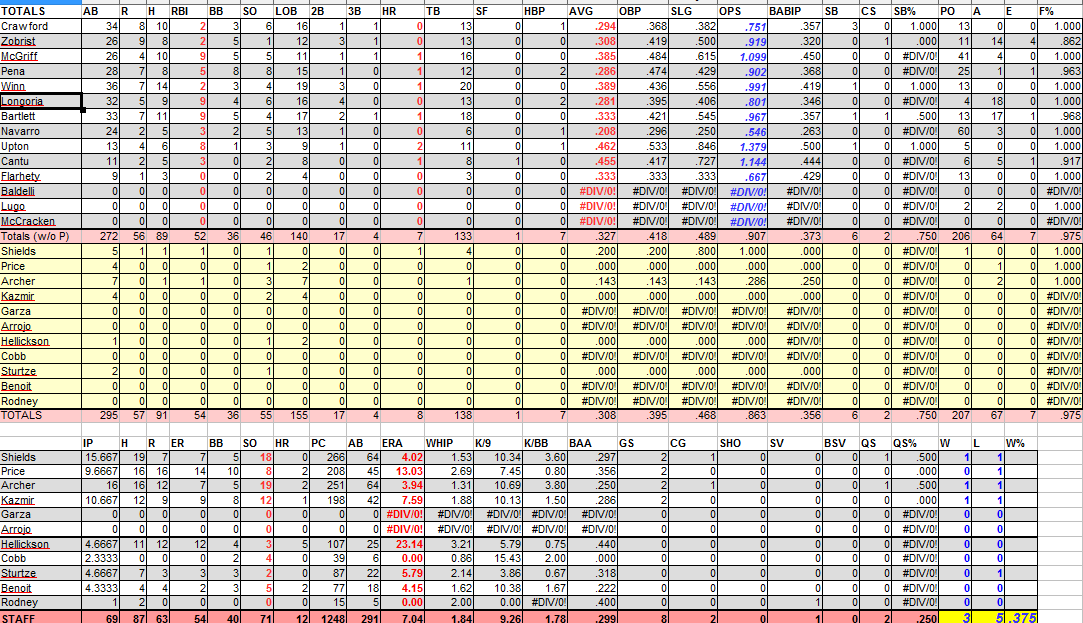Click the Flarhety name cell
The height and width of the screenshot is (623, 1083).
[41, 176]
